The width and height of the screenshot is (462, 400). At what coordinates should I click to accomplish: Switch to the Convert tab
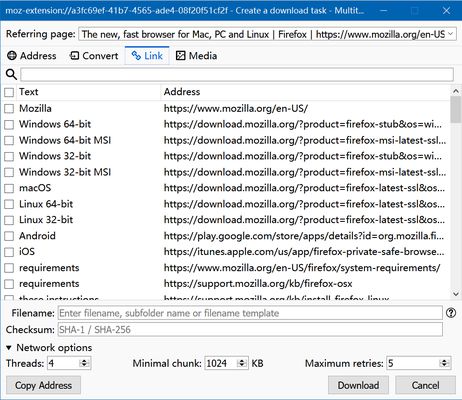tap(94, 56)
